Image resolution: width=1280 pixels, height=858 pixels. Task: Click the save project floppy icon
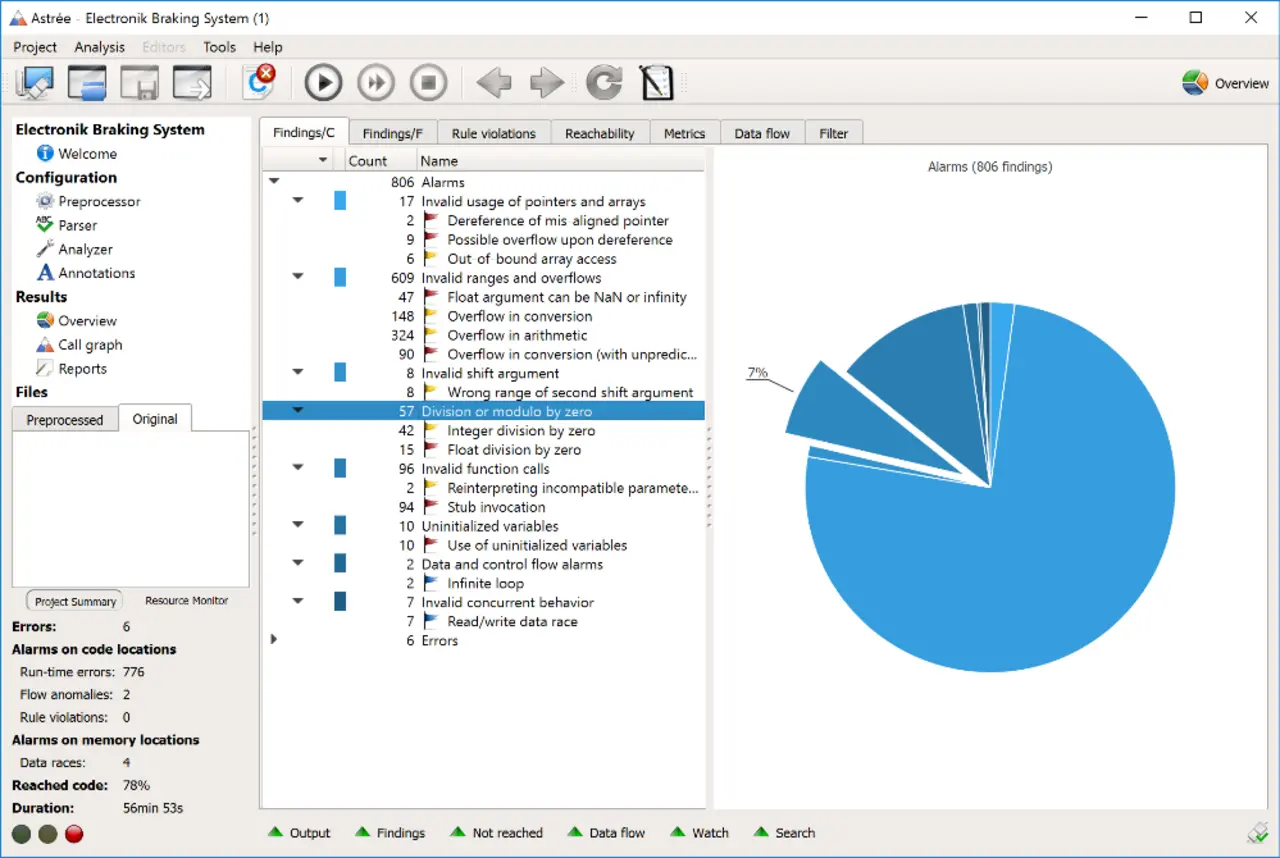tap(139, 83)
